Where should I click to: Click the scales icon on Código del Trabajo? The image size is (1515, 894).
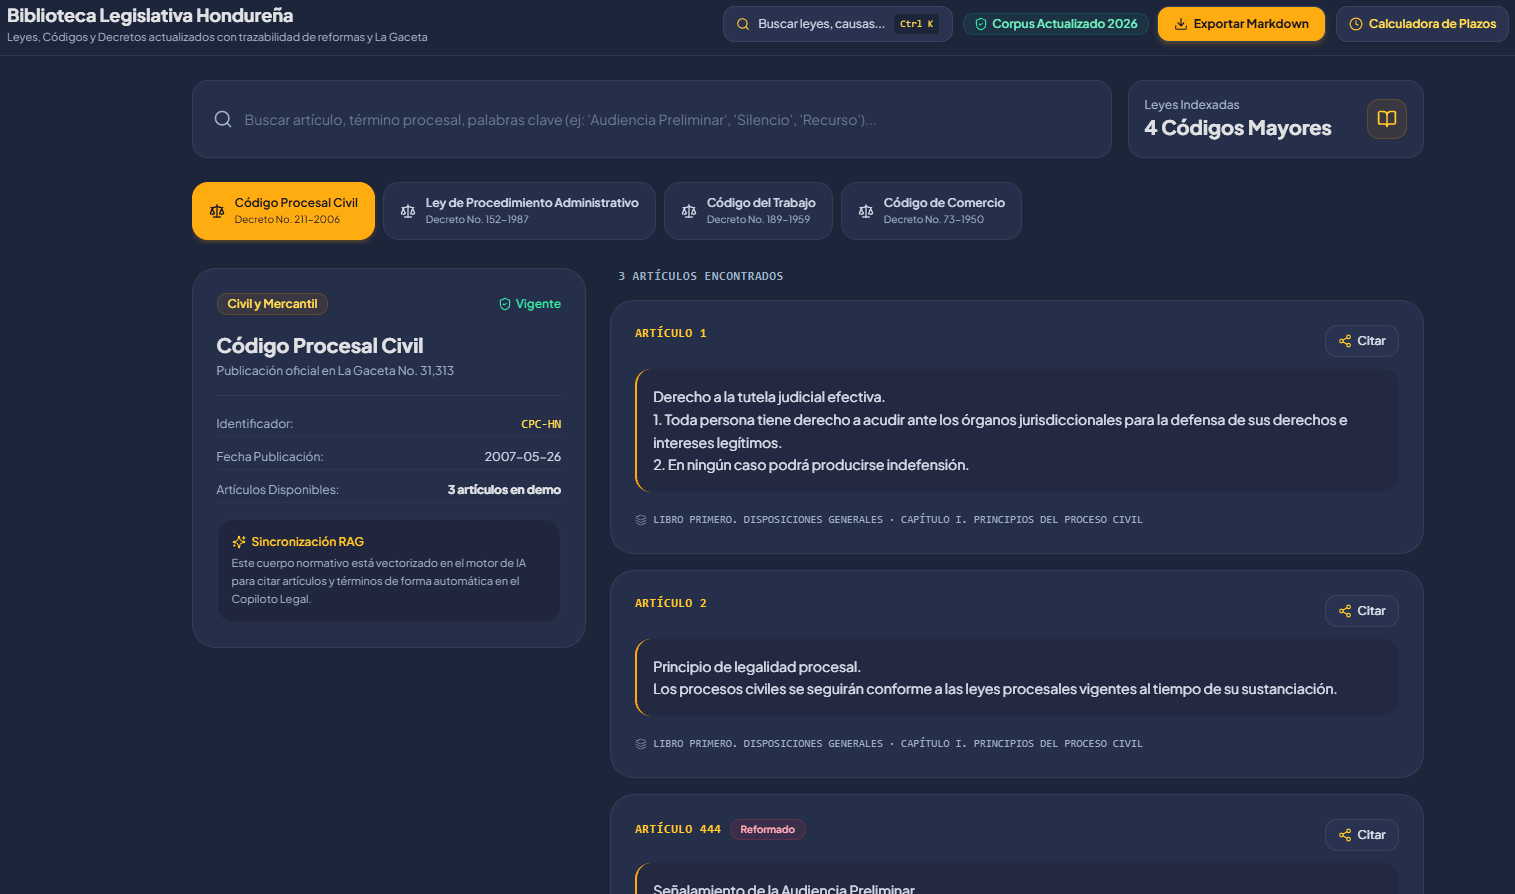click(x=689, y=211)
